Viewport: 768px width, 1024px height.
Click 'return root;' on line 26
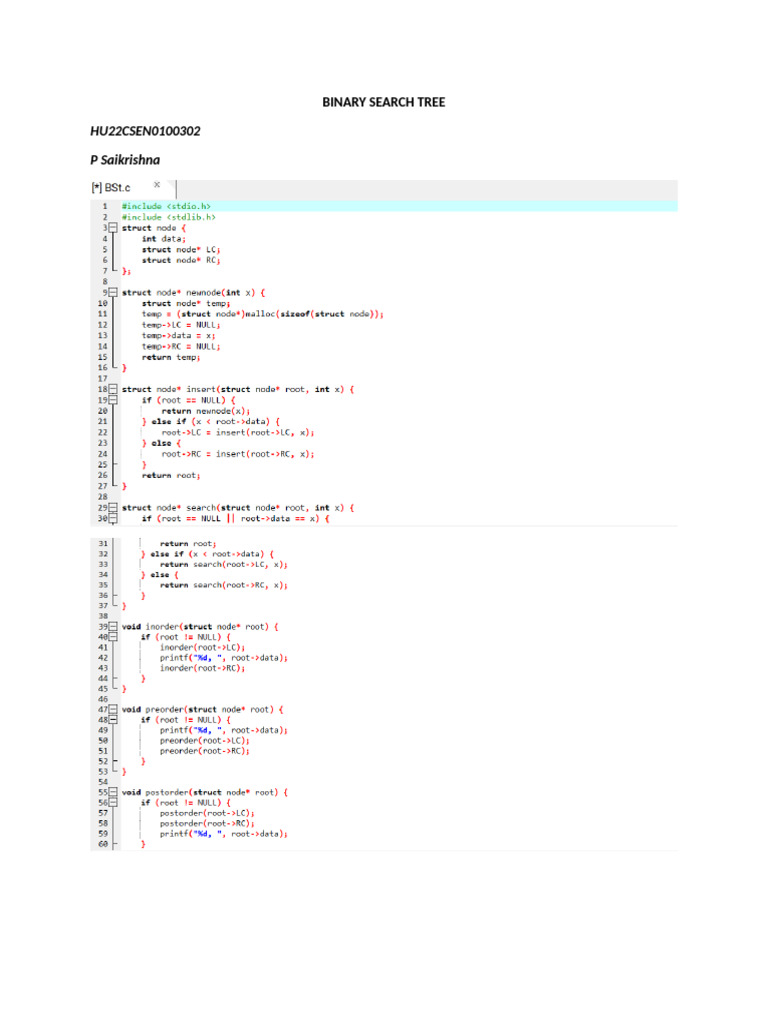click(x=171, y=475)
